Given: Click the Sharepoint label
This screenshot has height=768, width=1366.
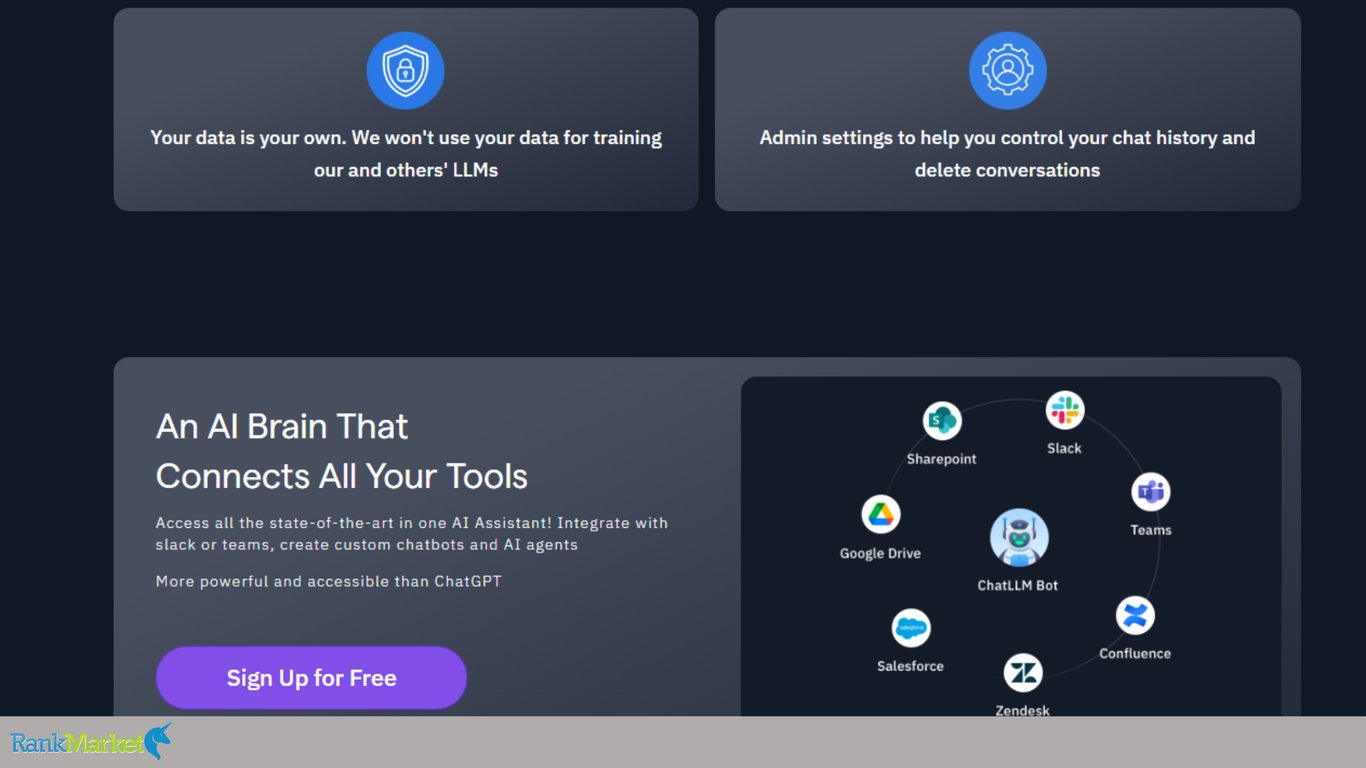Looking at the screenshot, I should 942,459.
